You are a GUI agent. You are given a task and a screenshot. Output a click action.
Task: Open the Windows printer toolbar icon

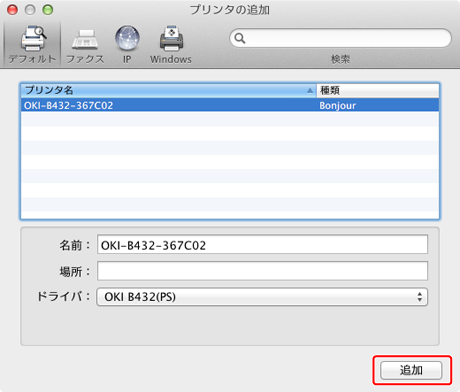(x=171, y=44)
